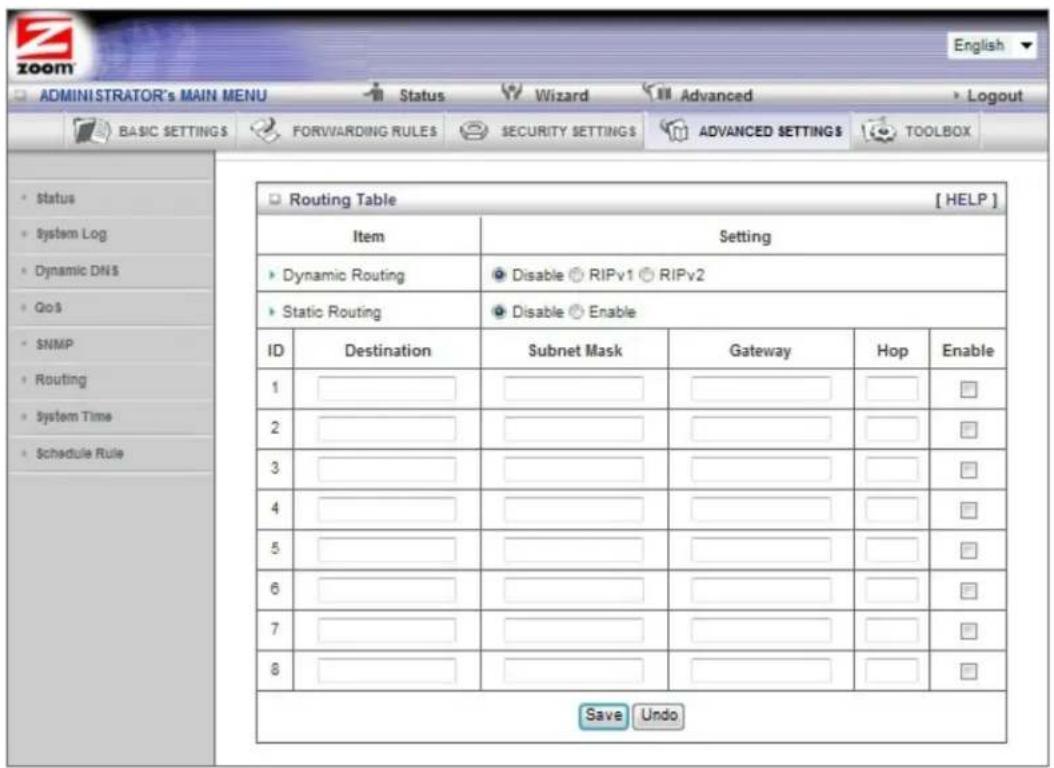Open System Time in the sidebar
The width and height of the screenshot is (1054, 768).
coord(74,417)
